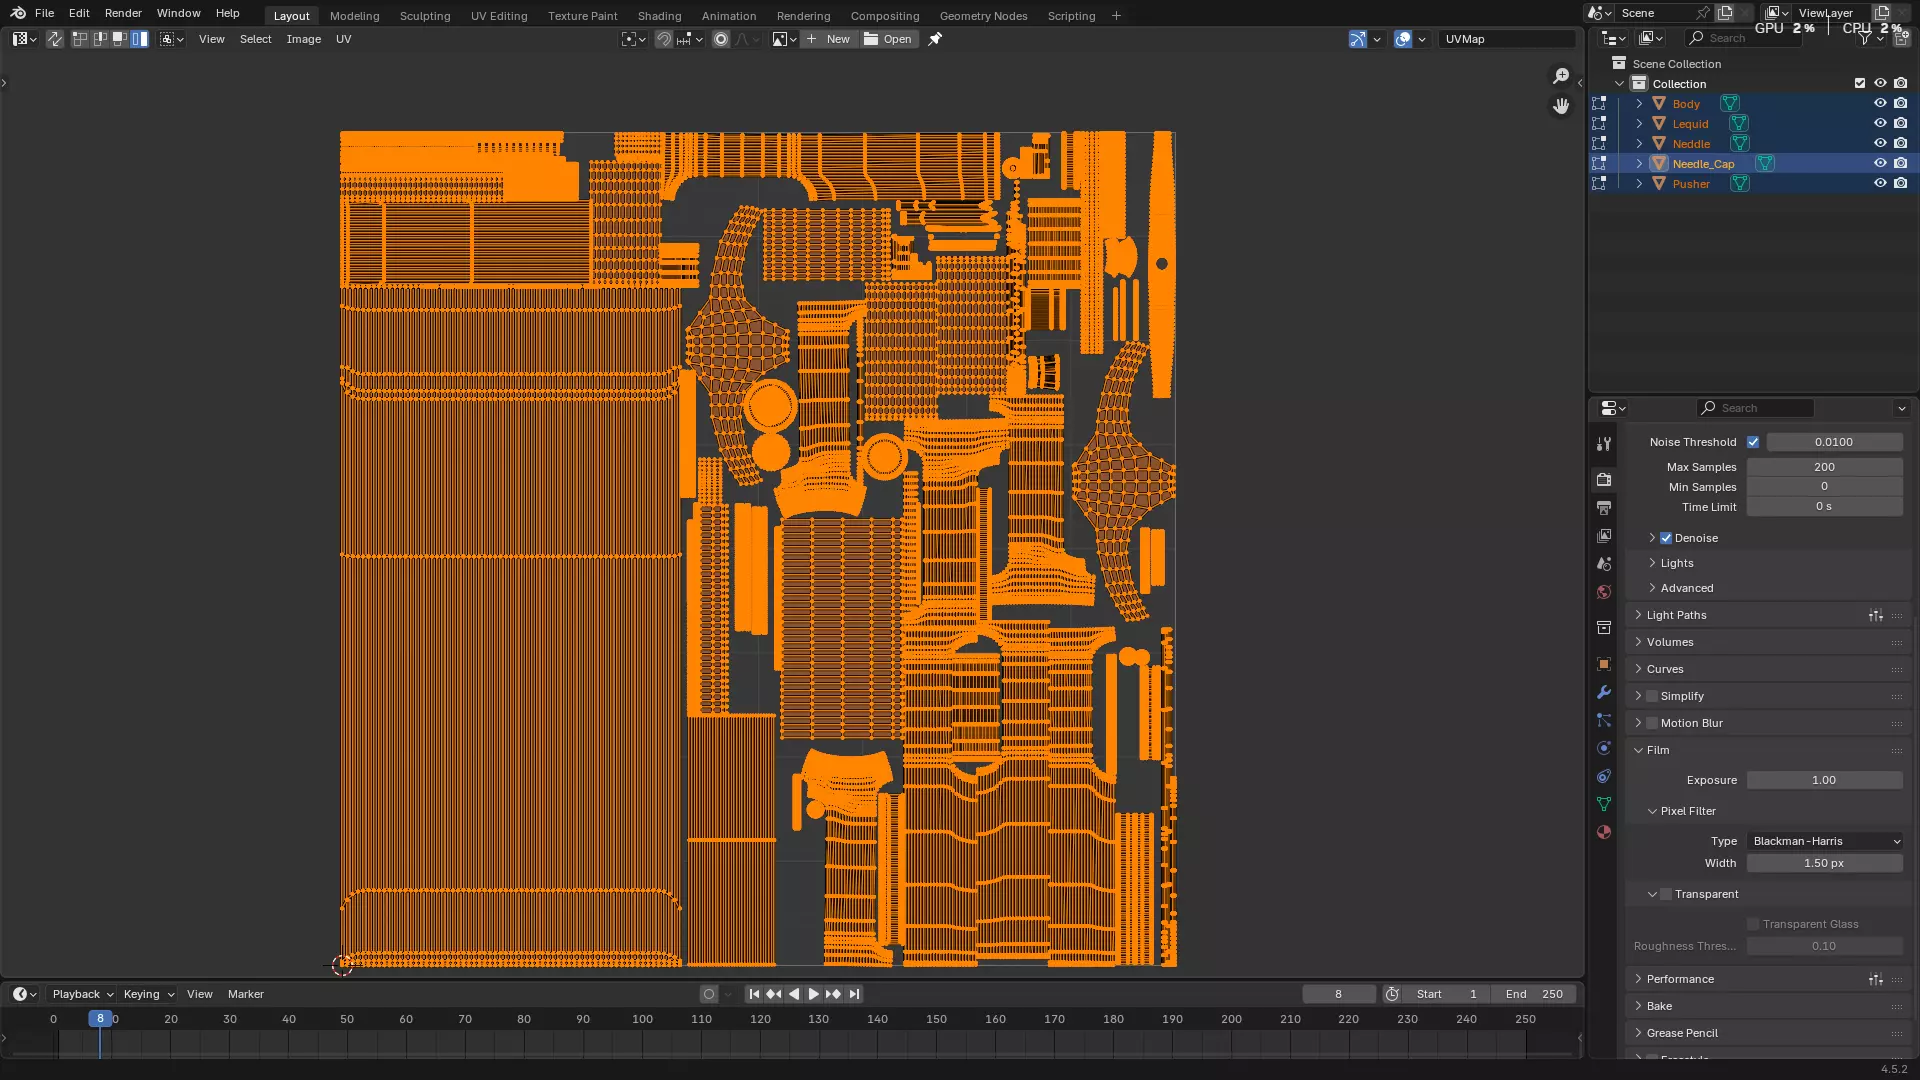1920x1080 pixels.
Task: Toggle the Denoise checkbox
Action: point(1666,538)
